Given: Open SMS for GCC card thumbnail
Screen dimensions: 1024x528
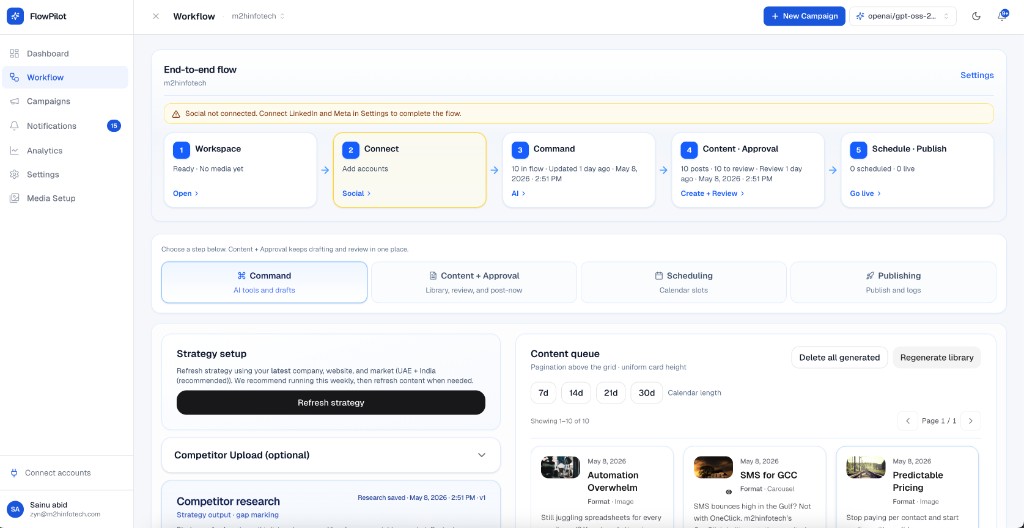Looking at the screenshot, I should (713, 467).
